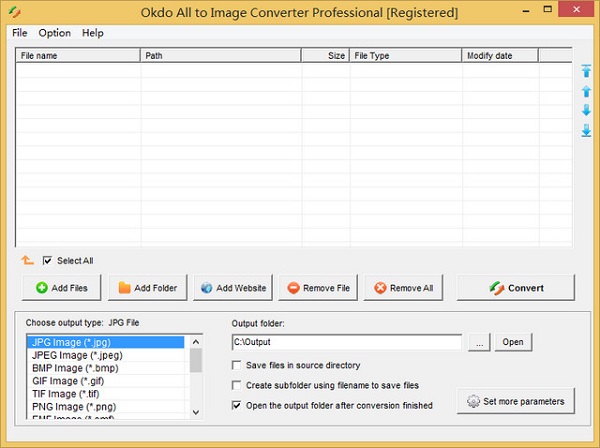
Task: Uncheck Open output folder after conversion
Action: [x=237, y=405]
